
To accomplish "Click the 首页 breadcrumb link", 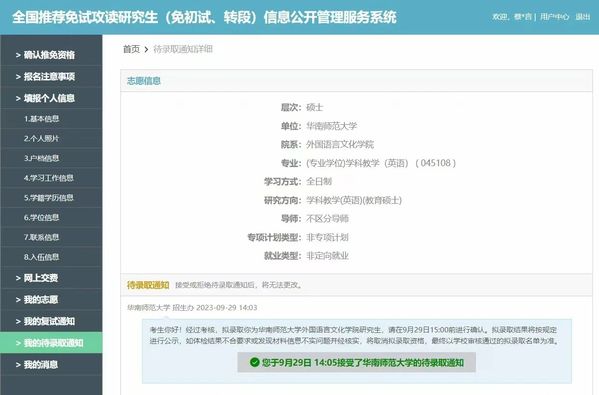I will coord(131,49).
